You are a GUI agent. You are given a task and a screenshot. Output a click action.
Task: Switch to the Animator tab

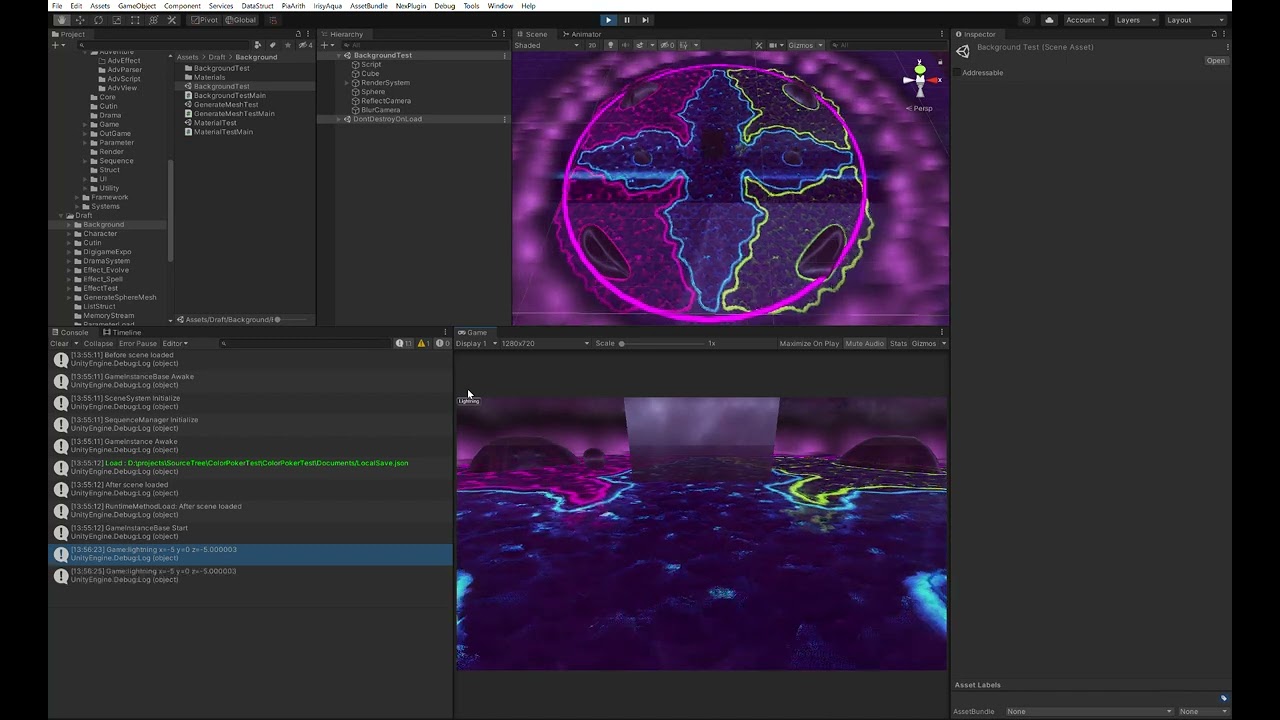coord(585,34)
